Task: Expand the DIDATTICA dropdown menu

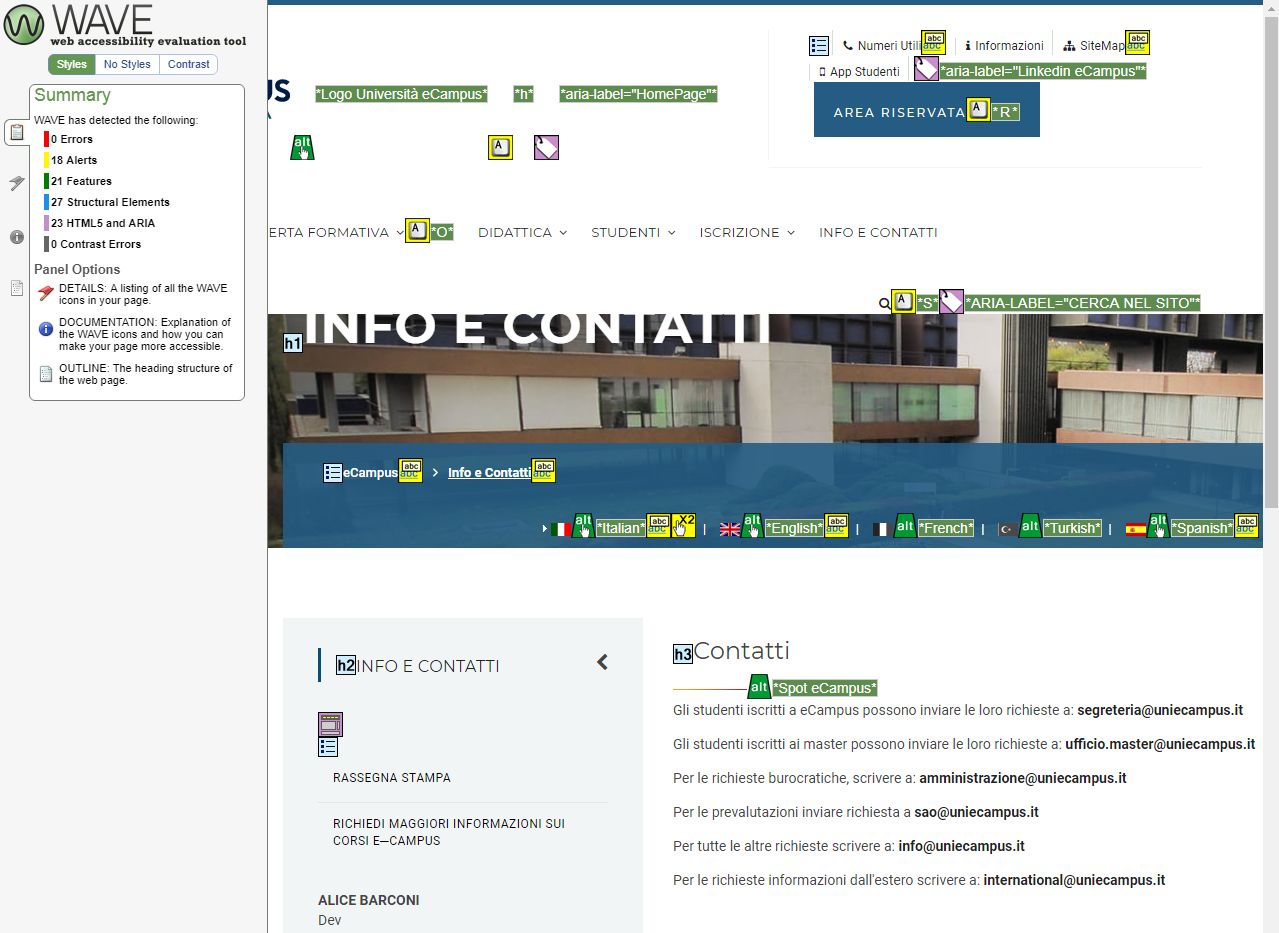Action: pyautogui.click(x=522, y=232)
